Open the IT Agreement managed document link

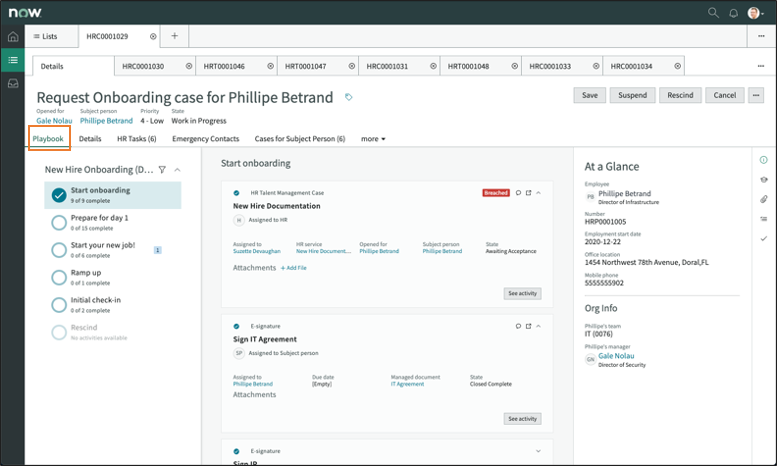pyautogui.click(x=407, y=384)
